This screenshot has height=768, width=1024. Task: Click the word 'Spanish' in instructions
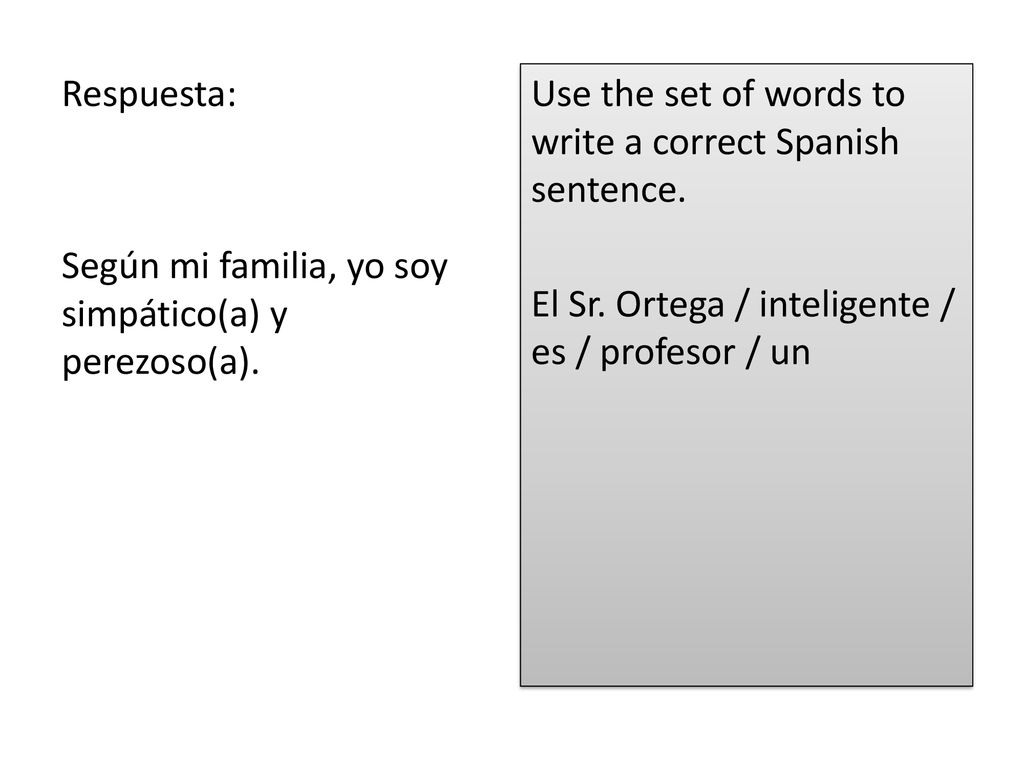point(837,143)
